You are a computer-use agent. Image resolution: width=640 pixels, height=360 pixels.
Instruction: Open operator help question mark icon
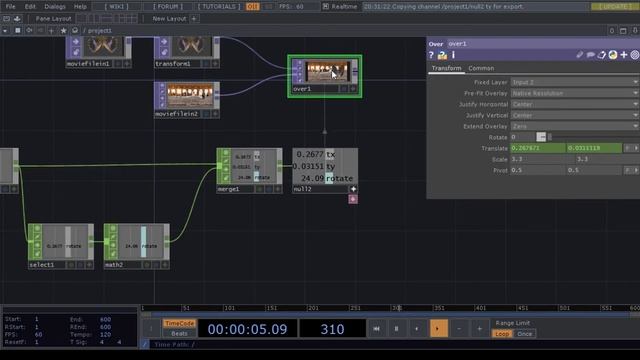click(431, 55)
